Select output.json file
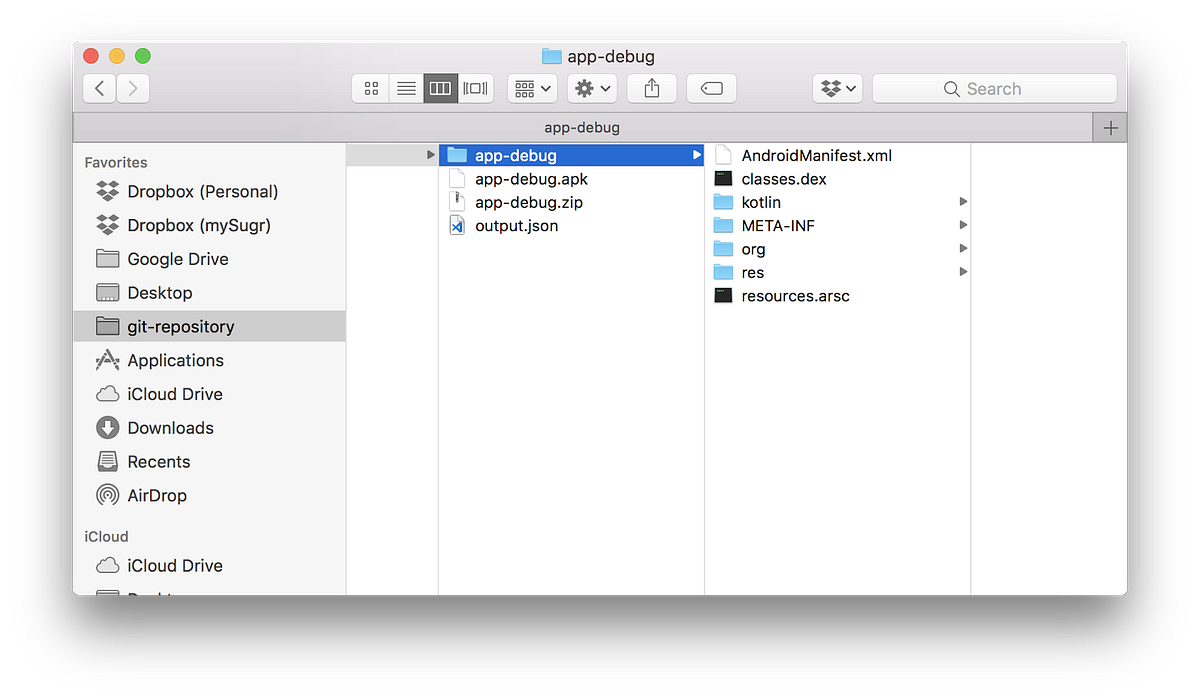 pos(571,226)
